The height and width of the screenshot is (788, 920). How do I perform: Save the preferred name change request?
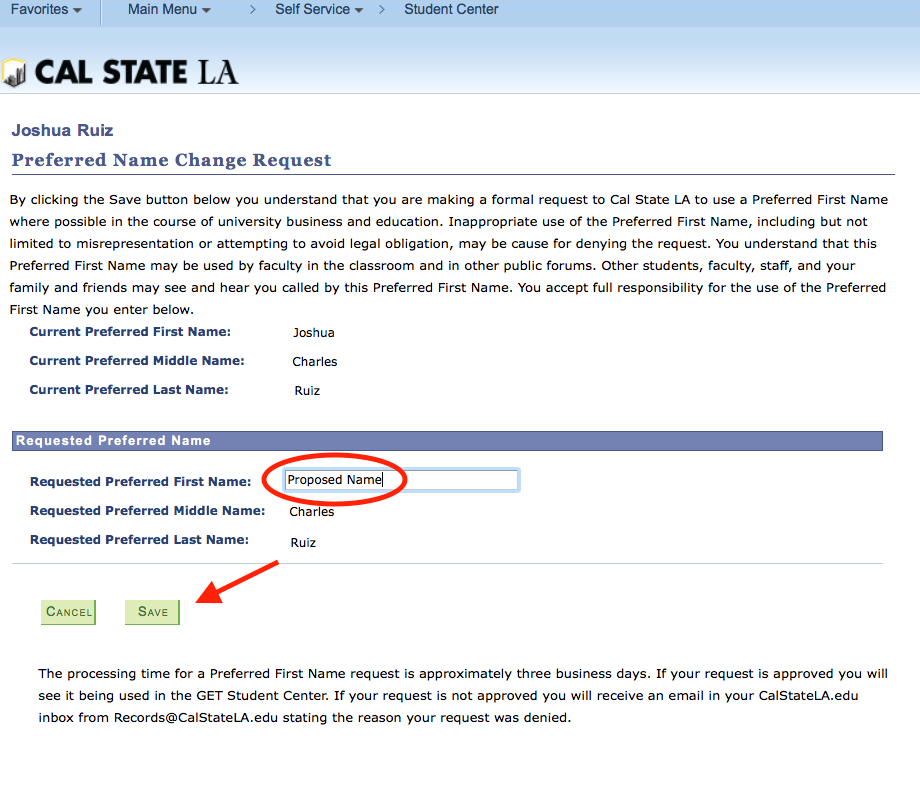tap(152, 611)
